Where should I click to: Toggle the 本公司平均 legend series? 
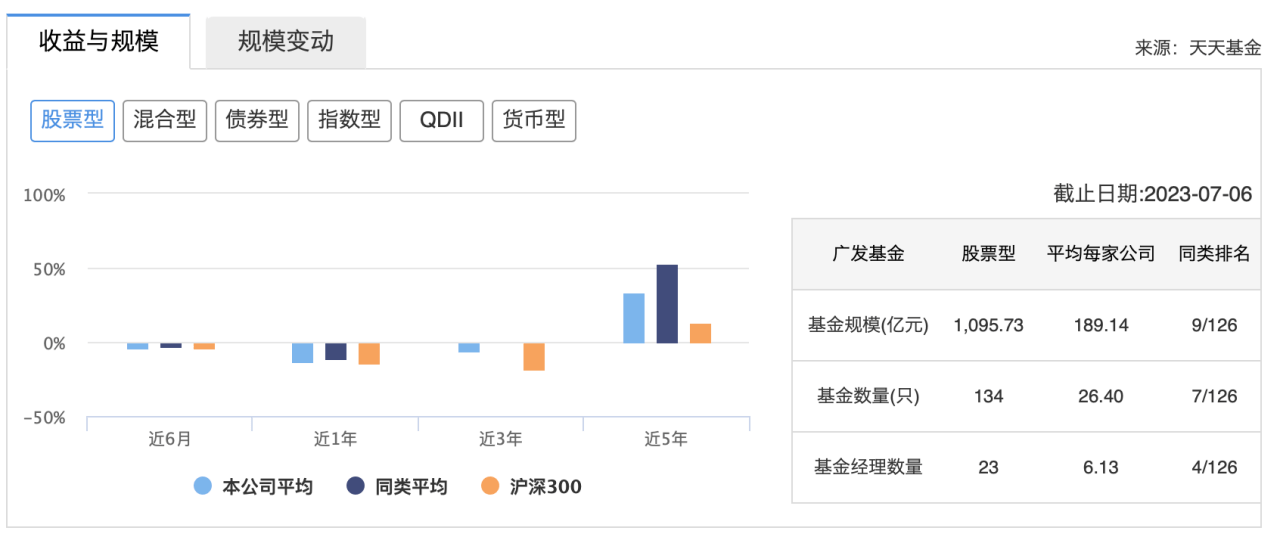(x=253, y=487)
